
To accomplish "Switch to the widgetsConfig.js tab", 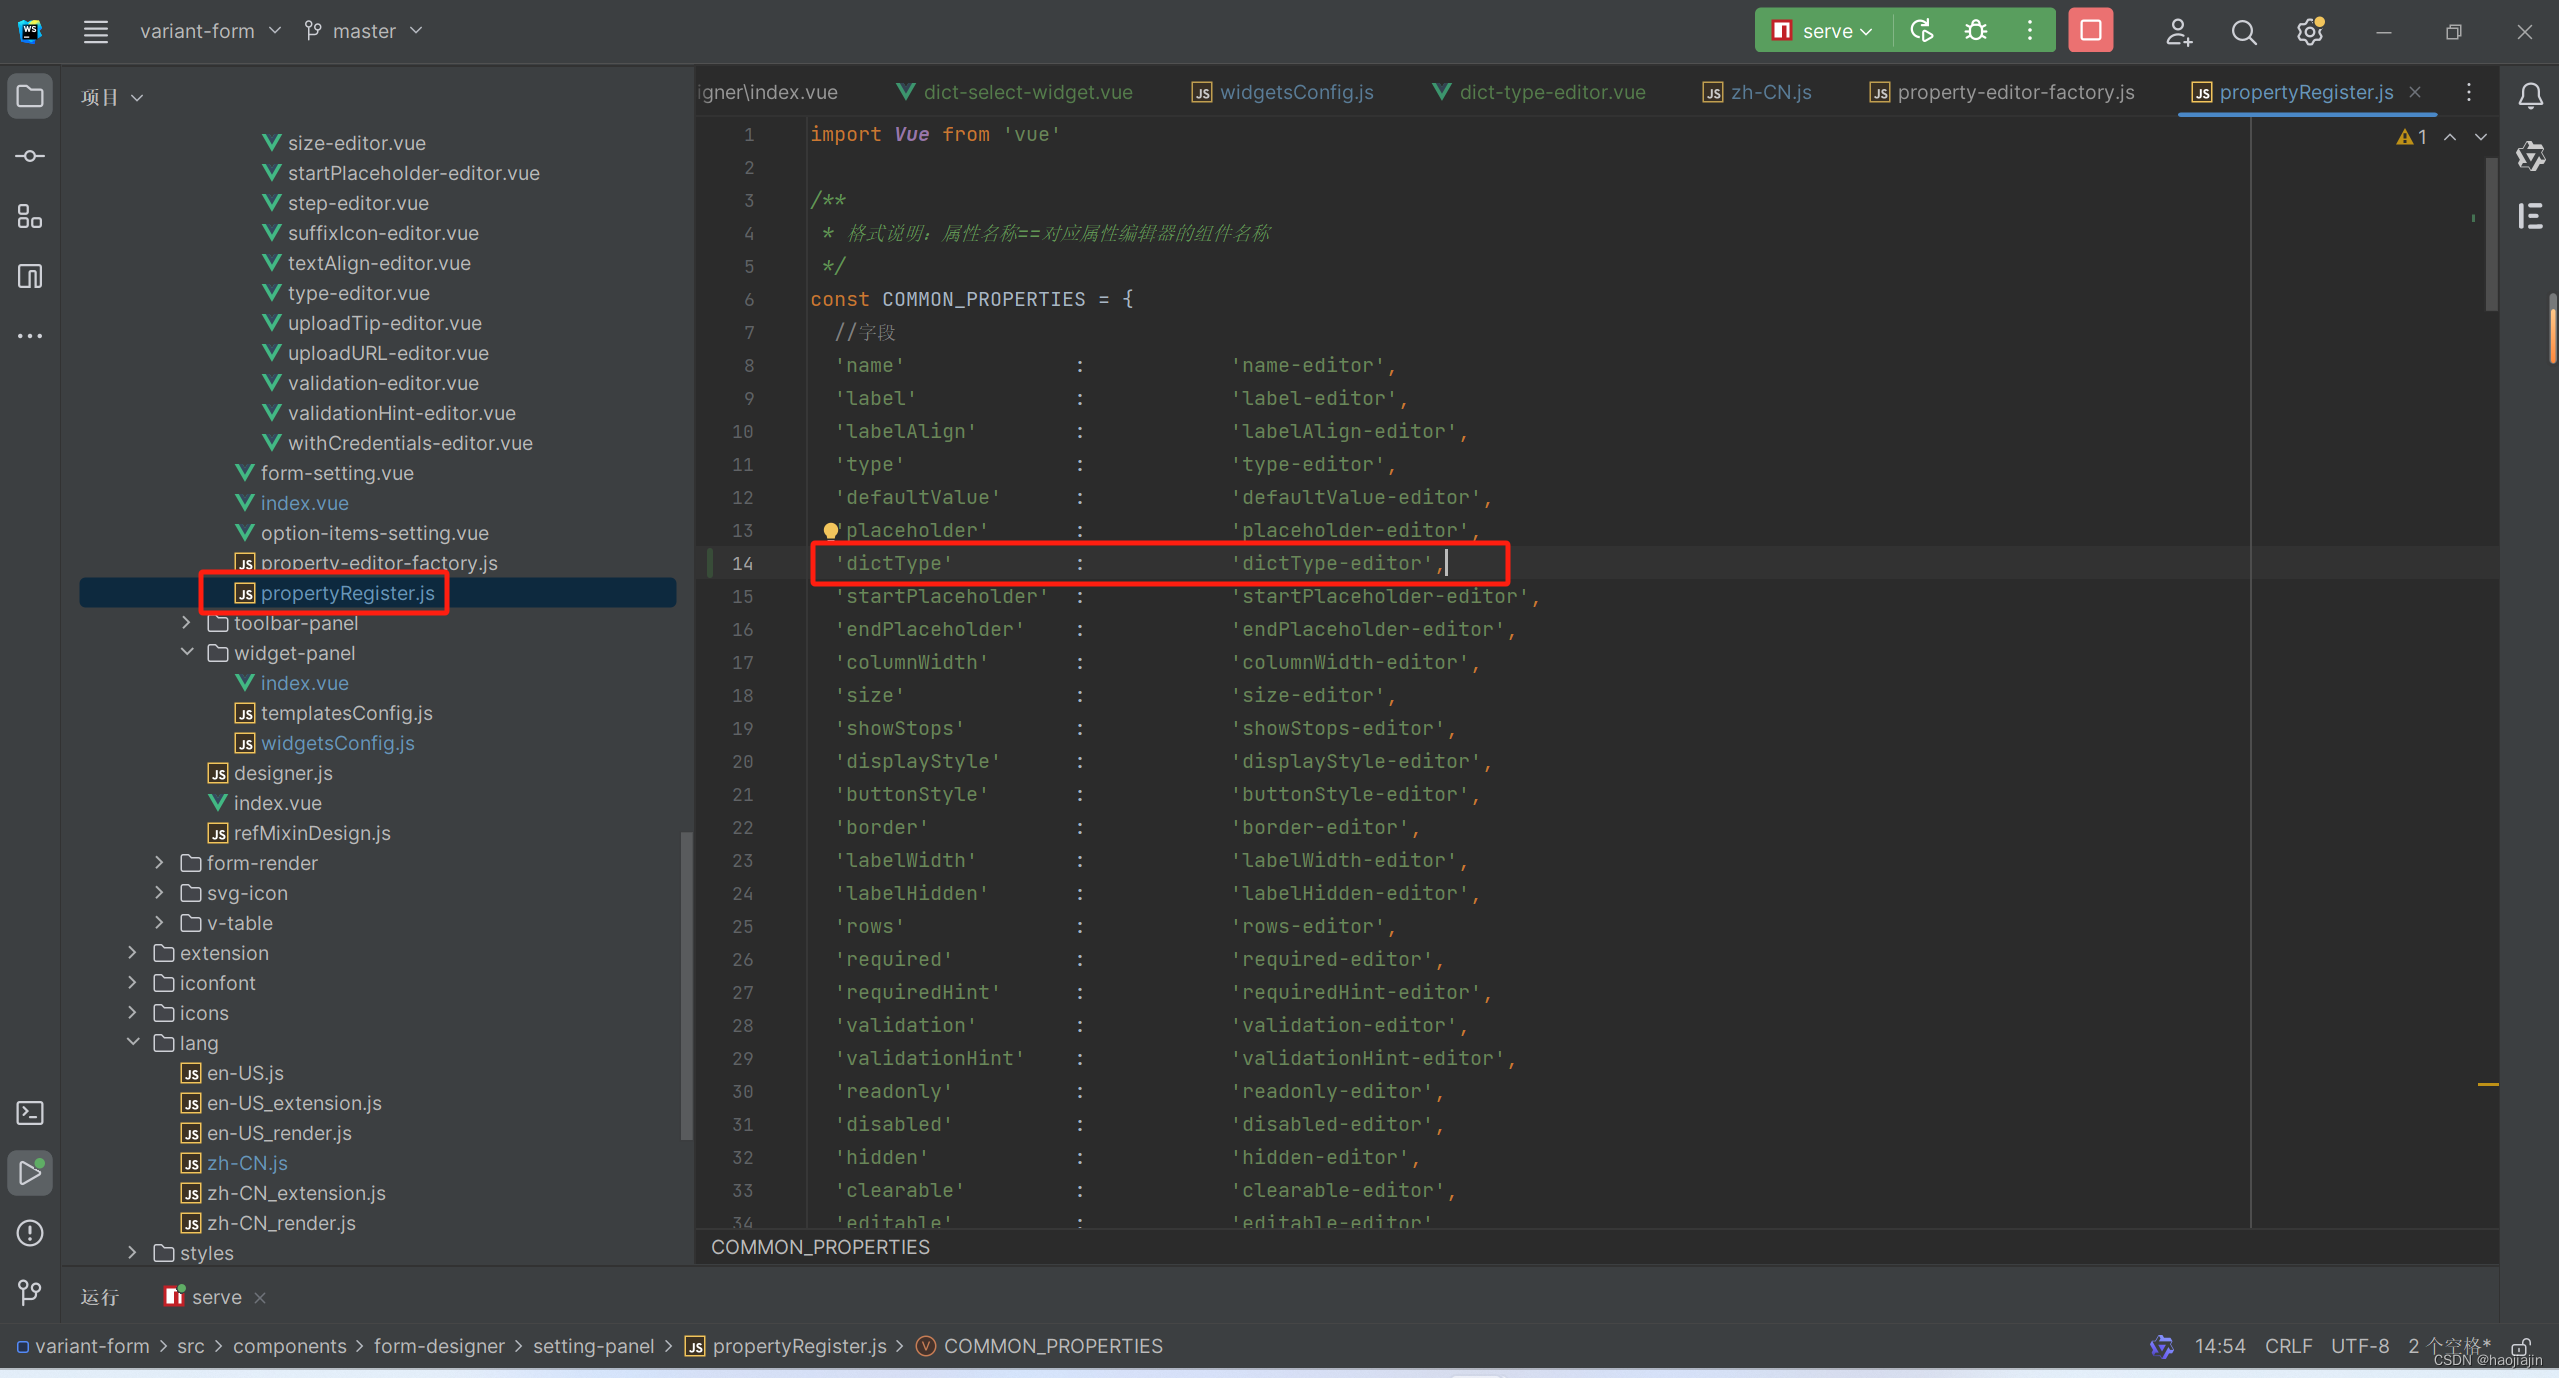I will 1295,92.
